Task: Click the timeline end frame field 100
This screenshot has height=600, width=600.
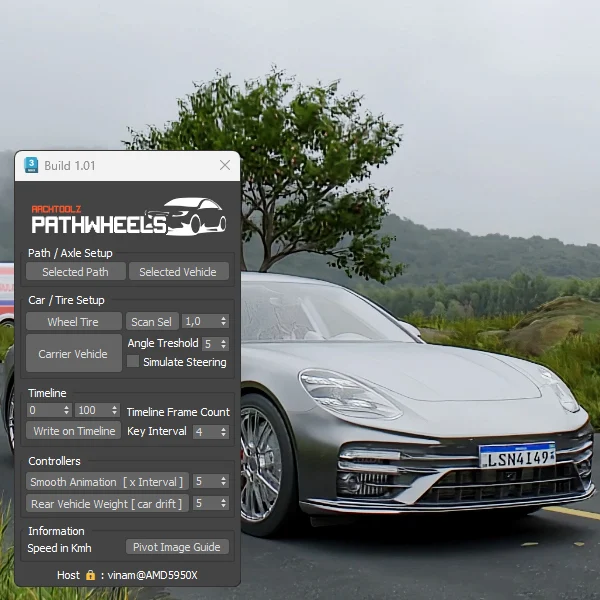Action: point(93,410)
